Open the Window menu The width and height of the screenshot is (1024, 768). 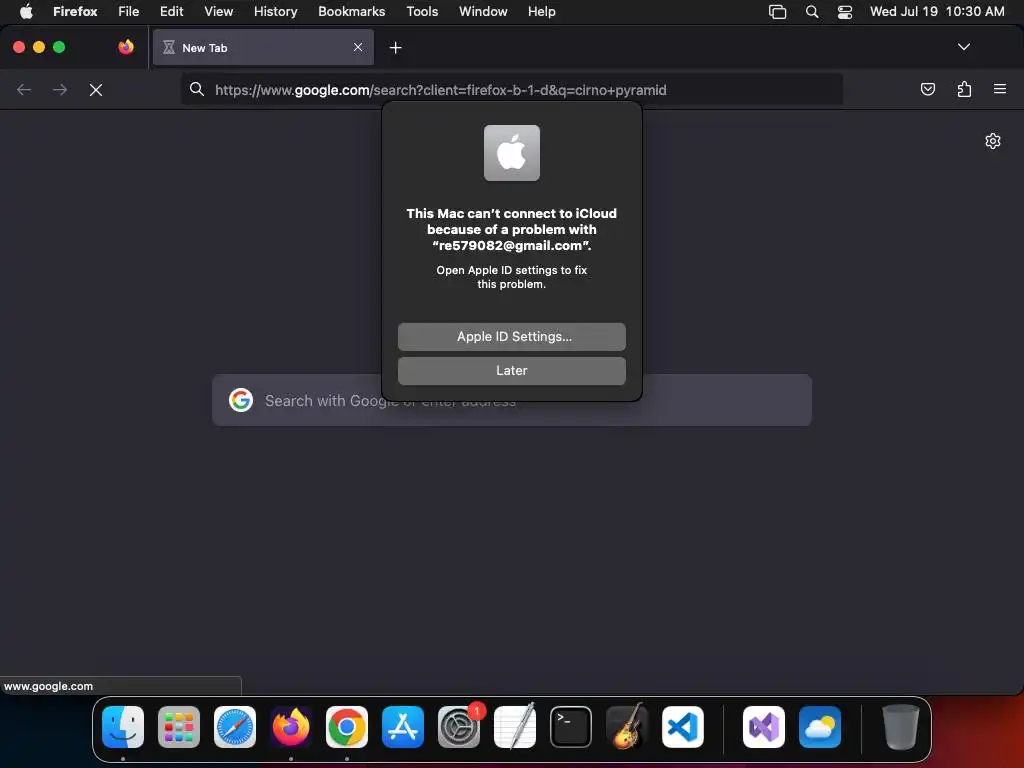[483, 11]
